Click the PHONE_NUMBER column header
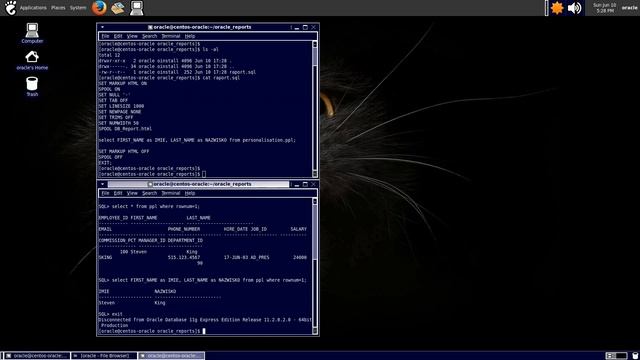 184,229
